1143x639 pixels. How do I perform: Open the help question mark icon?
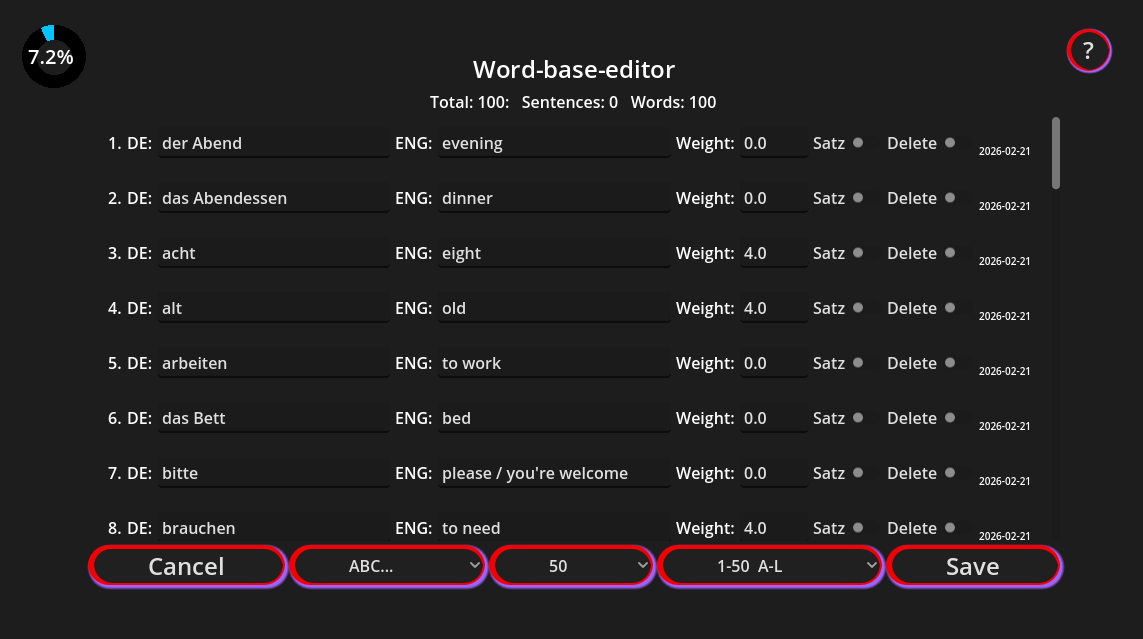tap(1089, 51)
